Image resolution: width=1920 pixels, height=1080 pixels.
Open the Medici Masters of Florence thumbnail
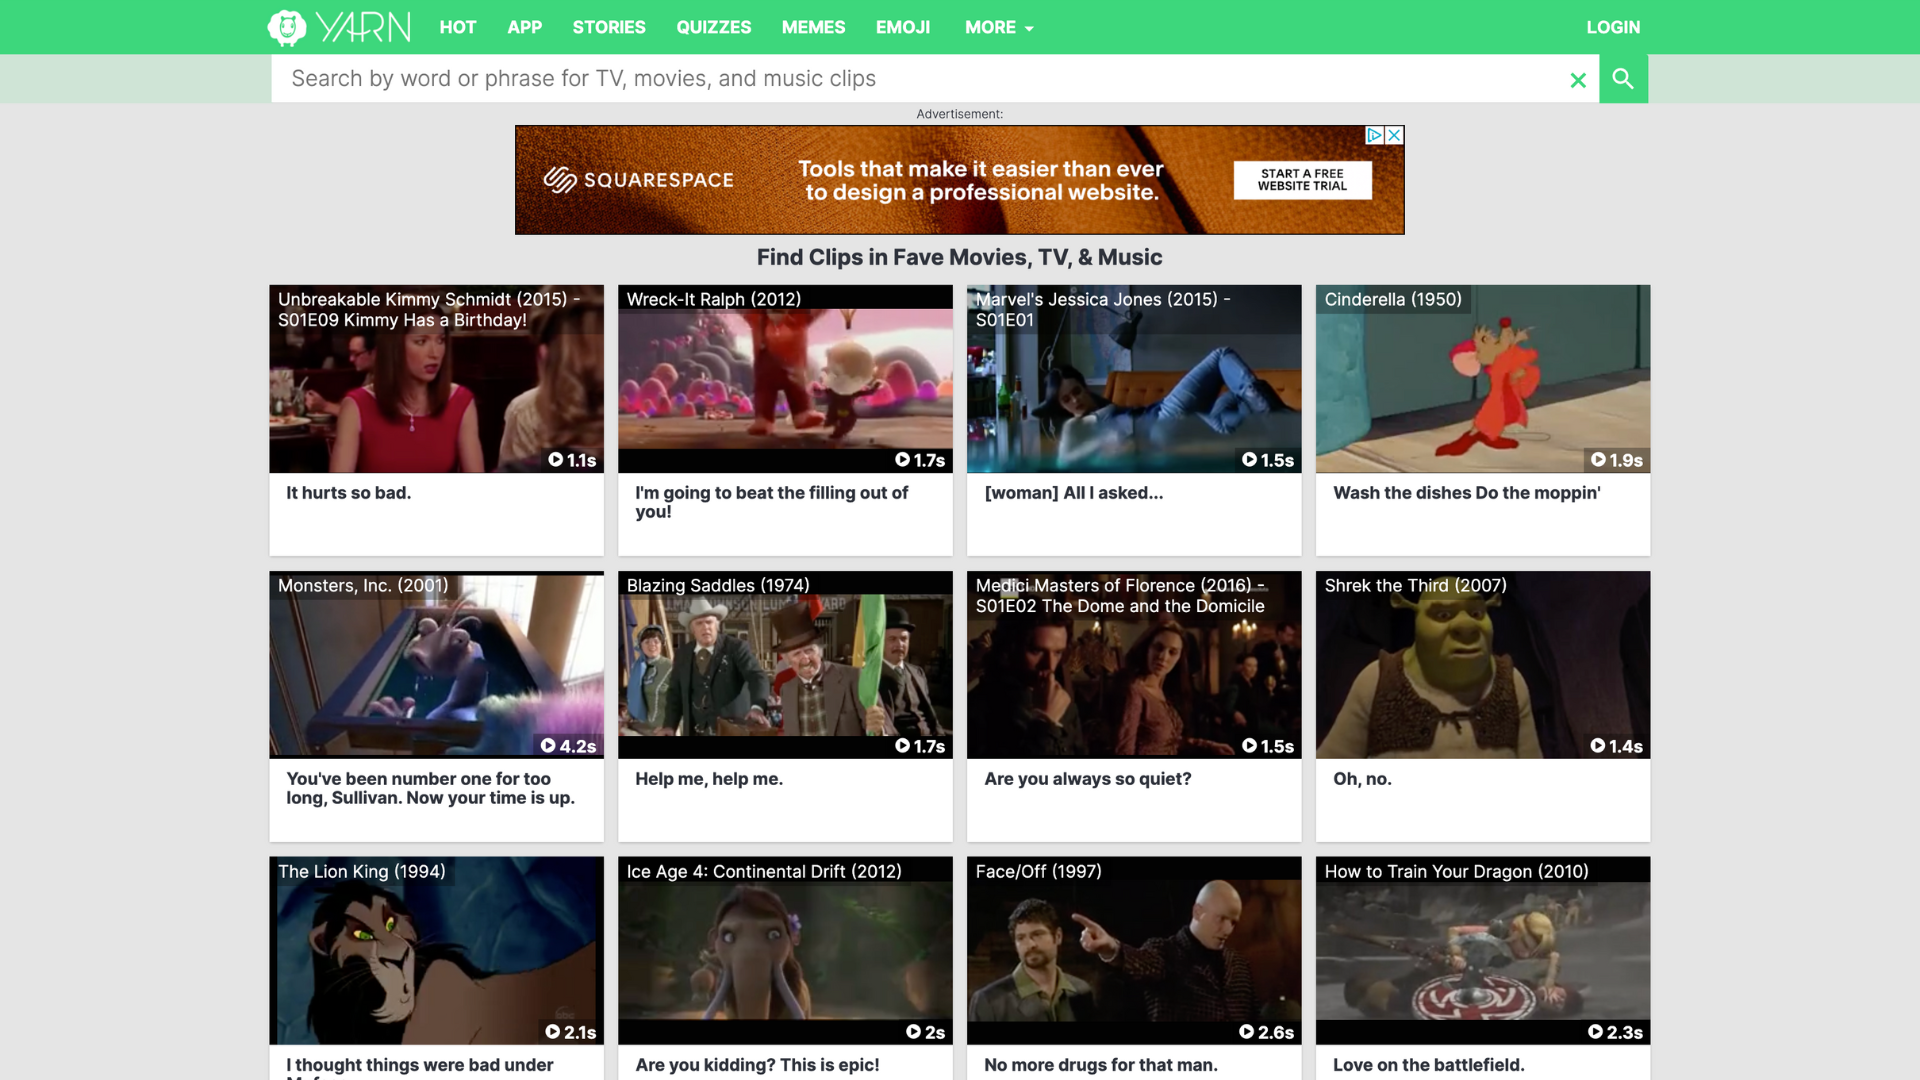pyautogui.click(x=1134, y=665)
